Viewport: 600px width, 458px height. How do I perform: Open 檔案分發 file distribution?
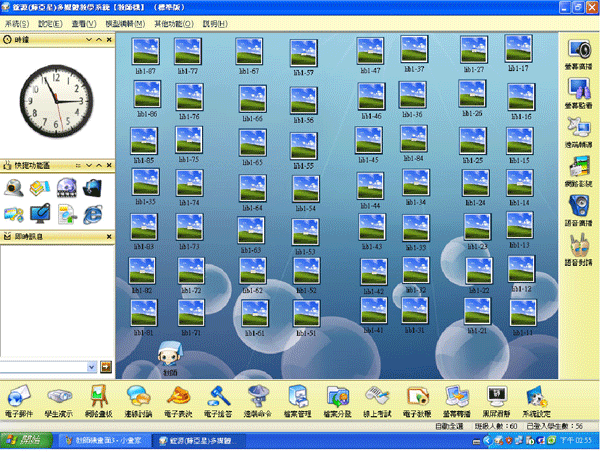337,401
